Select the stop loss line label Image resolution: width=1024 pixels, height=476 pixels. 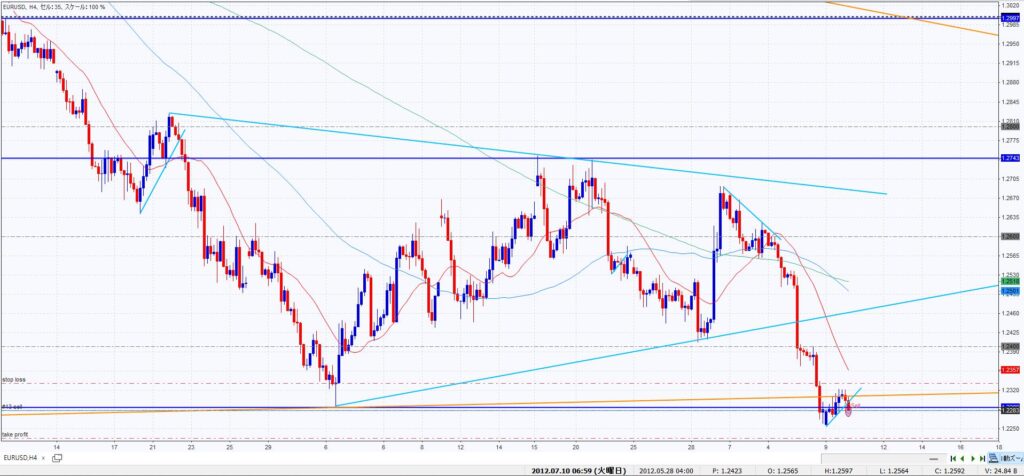click(x=13, y=380)
